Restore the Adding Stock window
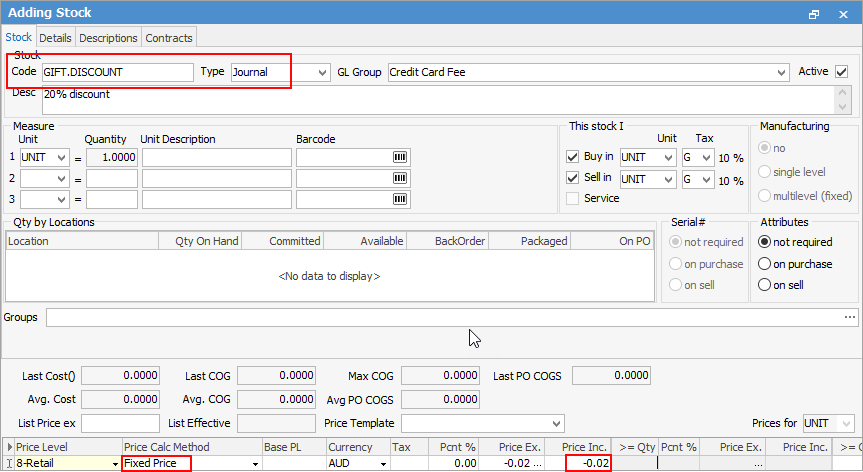The width and height of the screenshot is (863, 472). 814,14
